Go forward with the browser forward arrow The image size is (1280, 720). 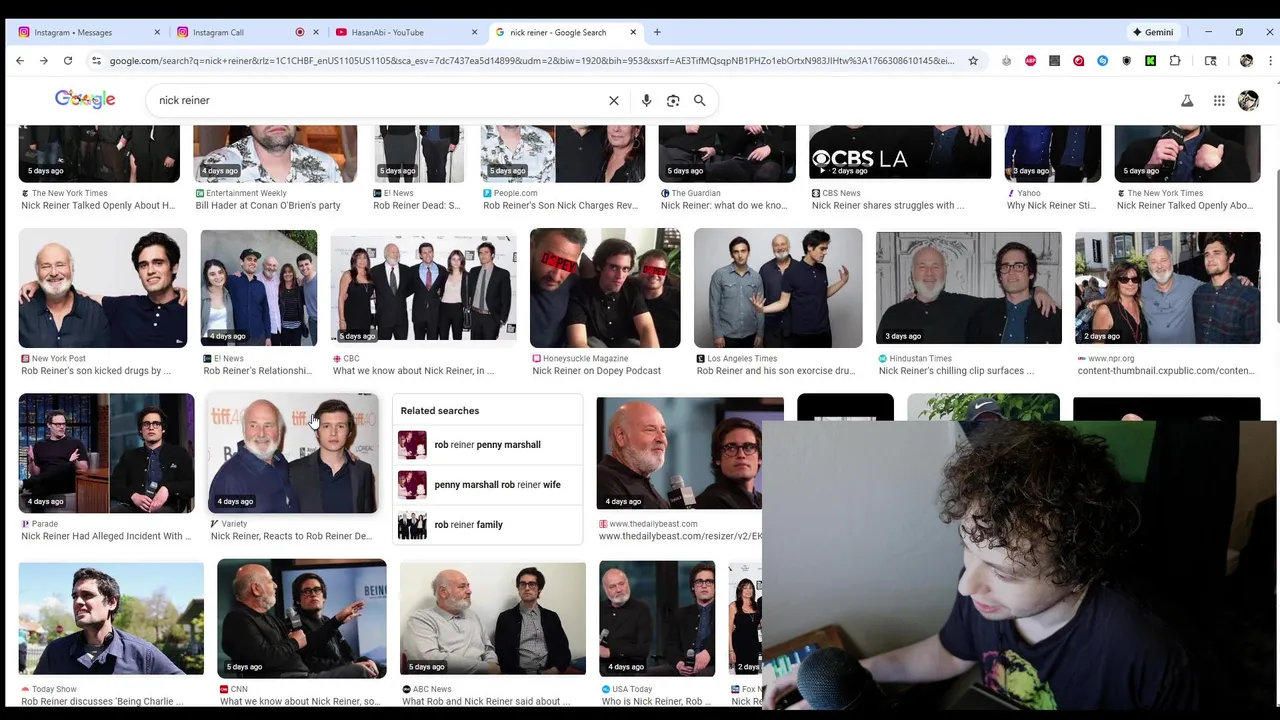click(44, 61)
